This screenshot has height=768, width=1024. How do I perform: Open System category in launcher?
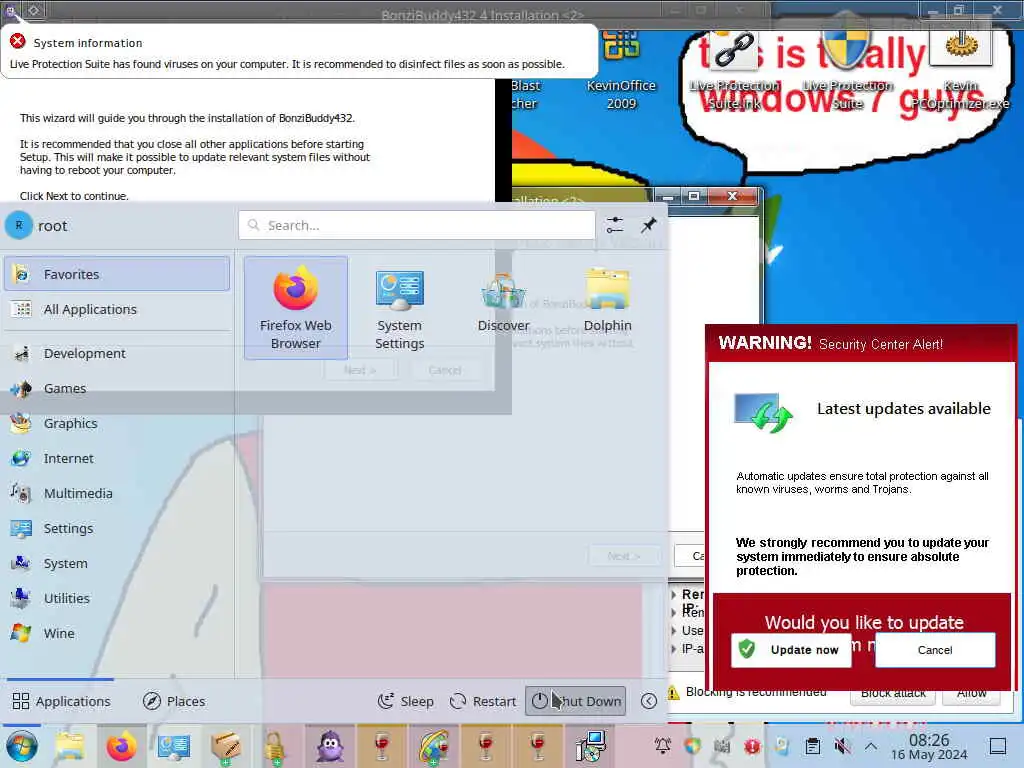[x=117, y=563]
